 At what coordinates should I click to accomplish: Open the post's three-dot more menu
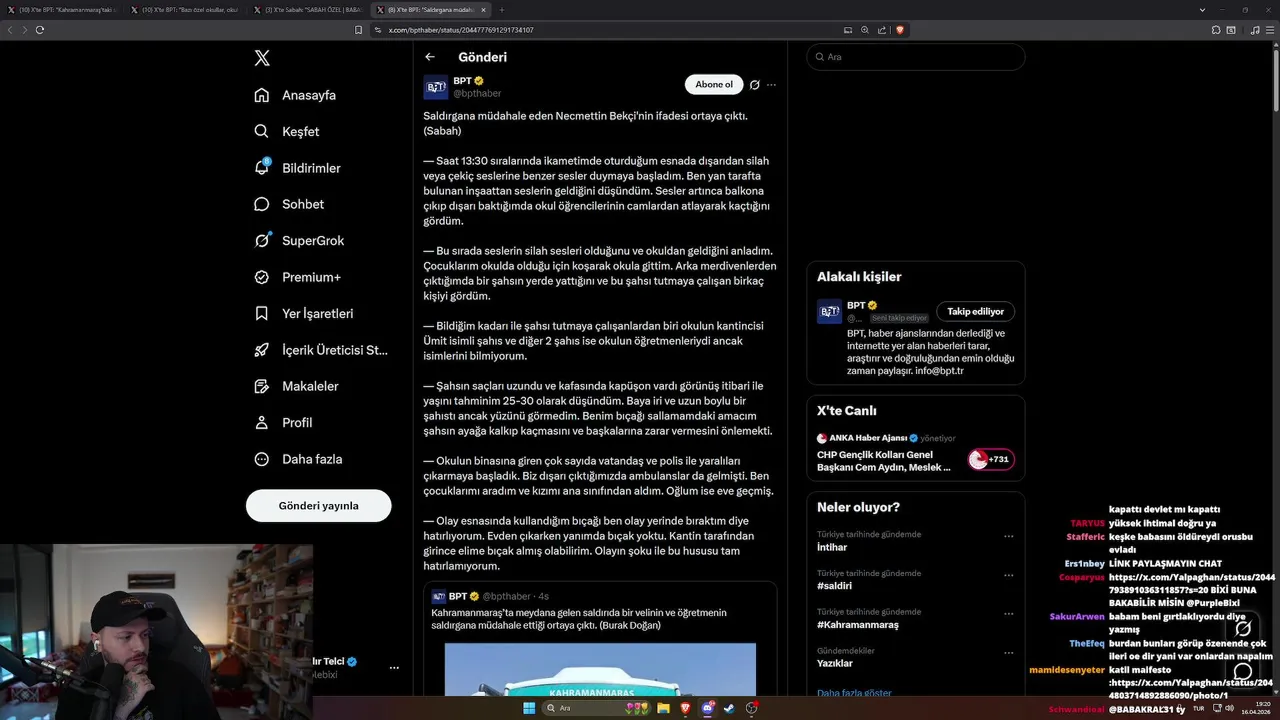coord(771,85)
